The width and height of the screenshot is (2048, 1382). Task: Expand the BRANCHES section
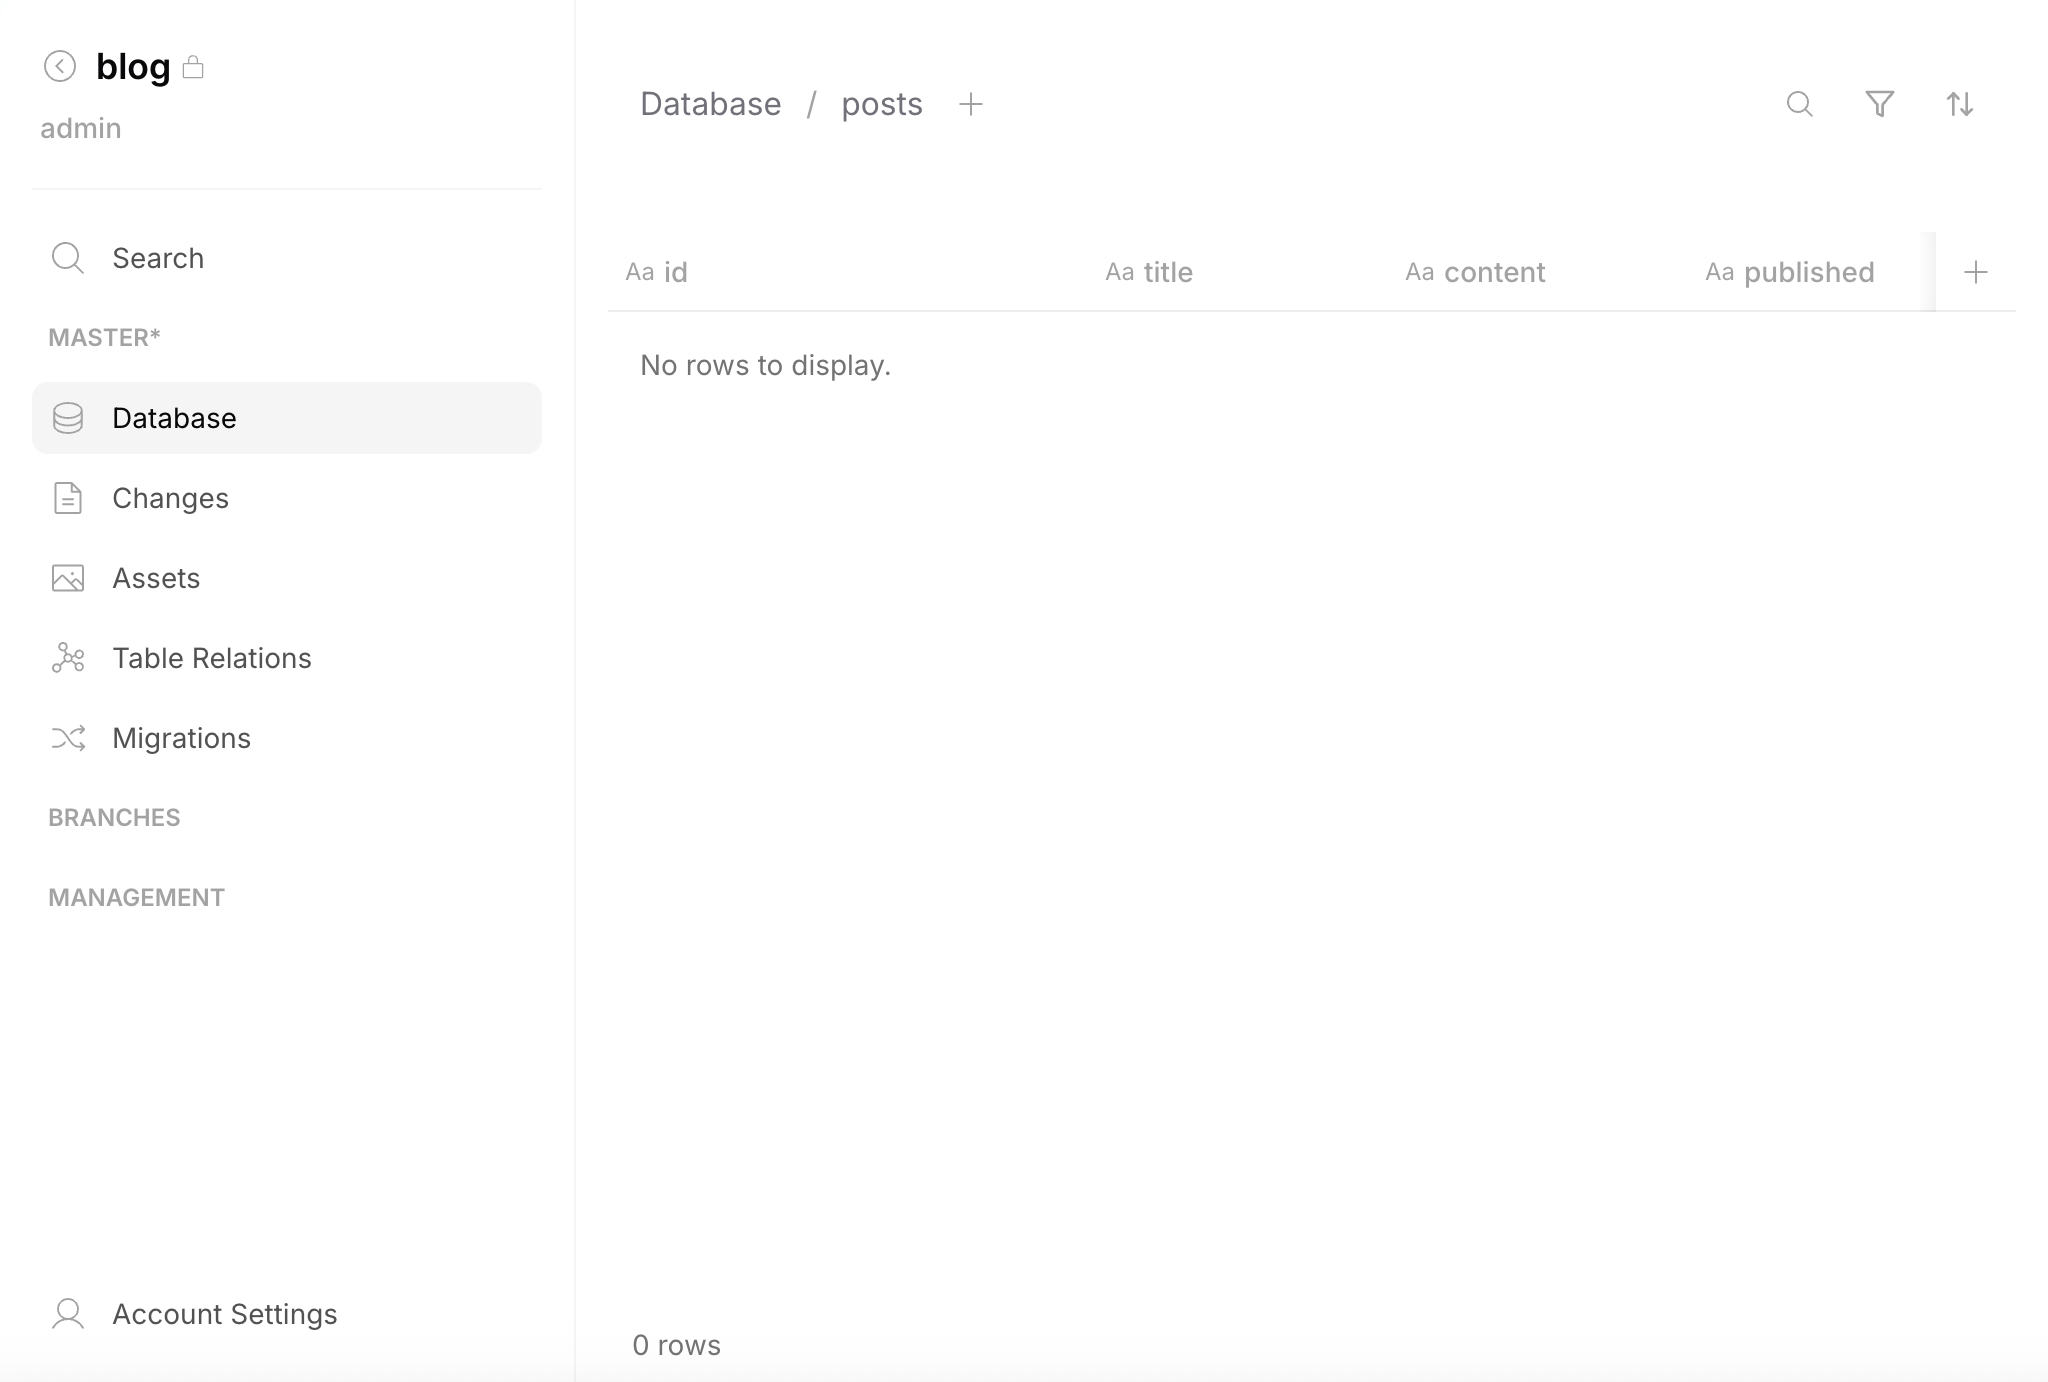114,816
